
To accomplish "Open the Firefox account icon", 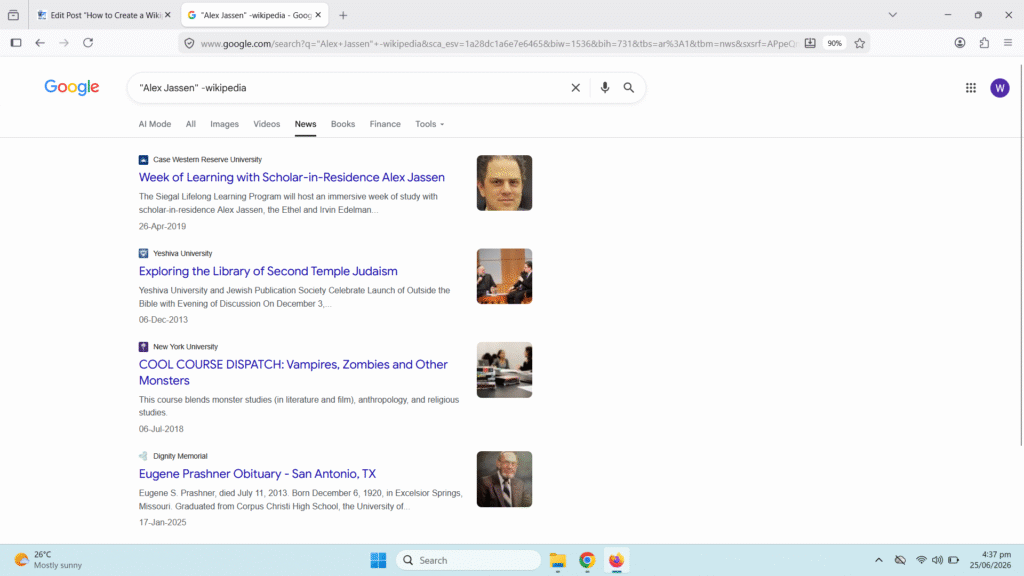I will [x=959, y=43].
